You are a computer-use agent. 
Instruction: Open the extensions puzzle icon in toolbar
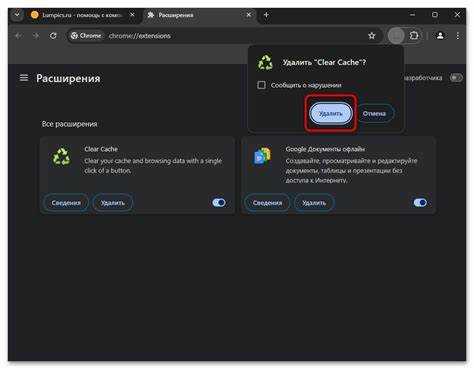click(414, 35)
